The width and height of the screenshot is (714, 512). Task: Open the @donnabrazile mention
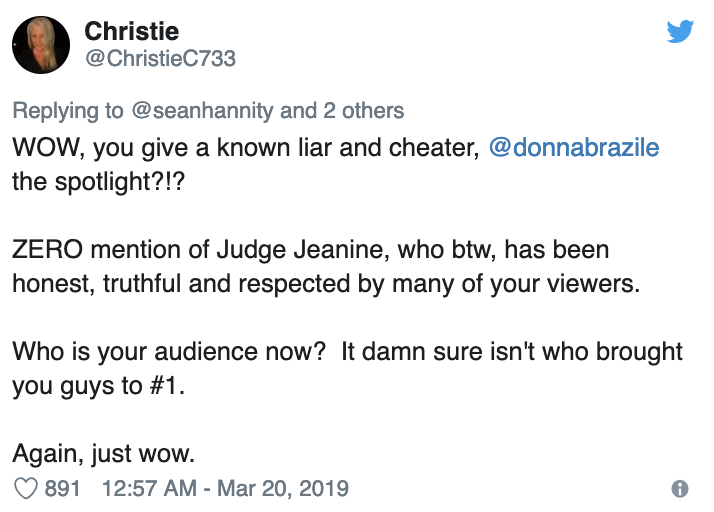[574, 148]
